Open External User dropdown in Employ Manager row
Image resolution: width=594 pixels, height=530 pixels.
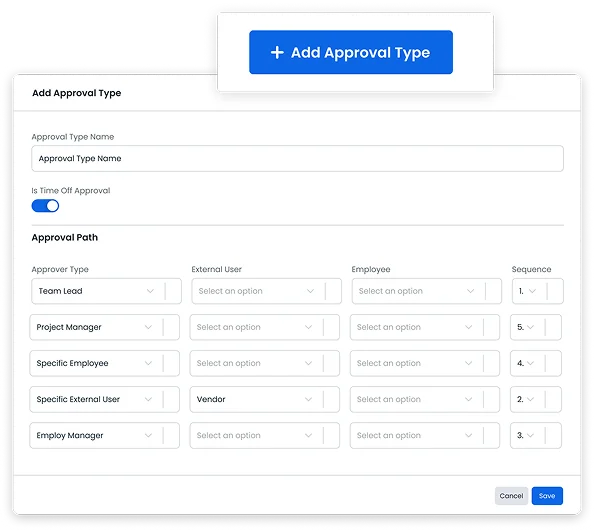[264, 435]
